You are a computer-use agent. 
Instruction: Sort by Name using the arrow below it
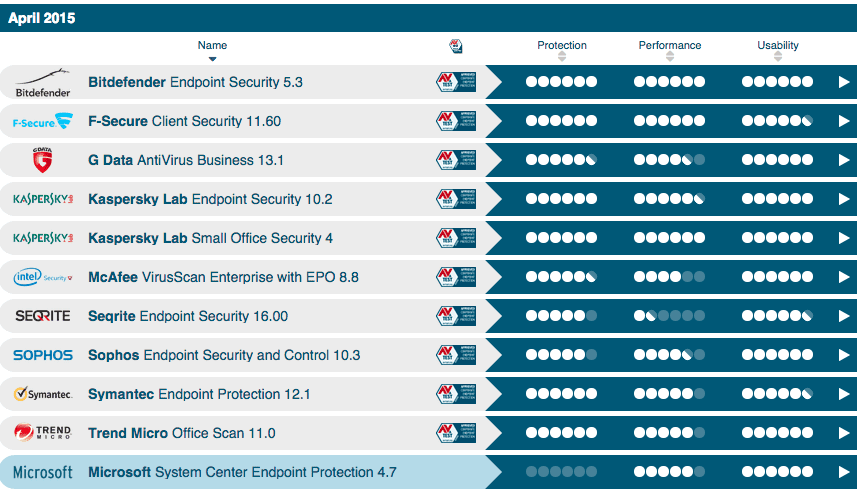[x=212, y=59]
